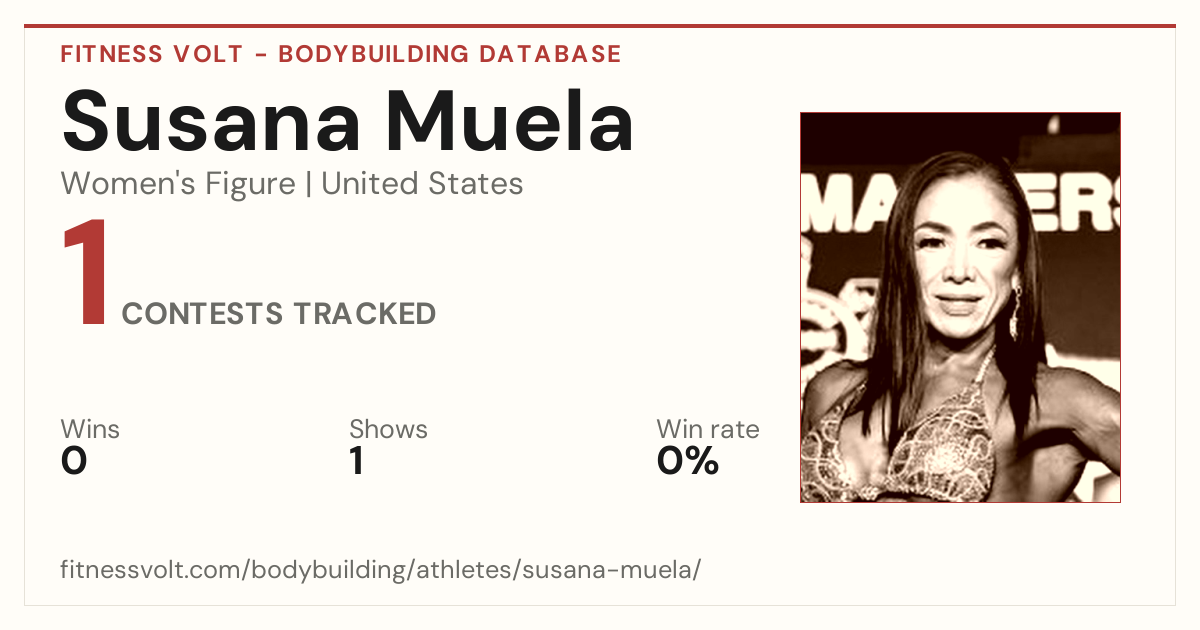The width and height of the screenshot is (1200, 630).
Task: Click the Shows value of 1
Action: pyautogui.click(x=357, y=461)
